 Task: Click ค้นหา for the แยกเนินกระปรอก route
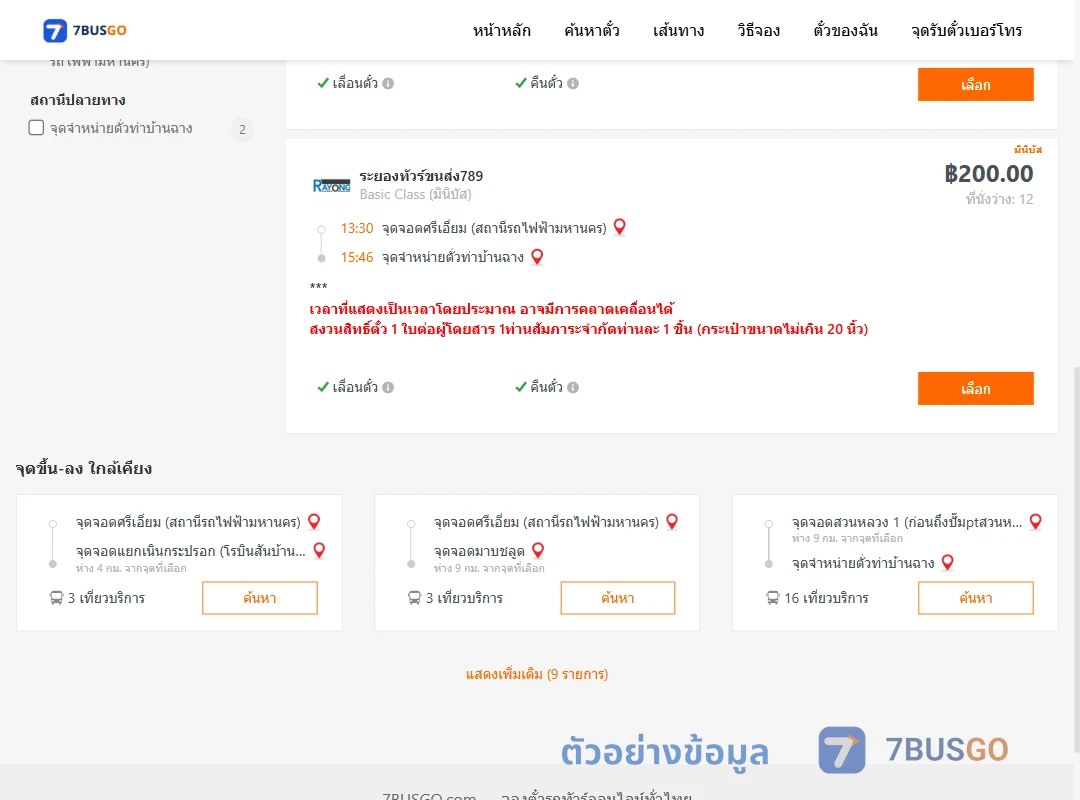(260, 598)
